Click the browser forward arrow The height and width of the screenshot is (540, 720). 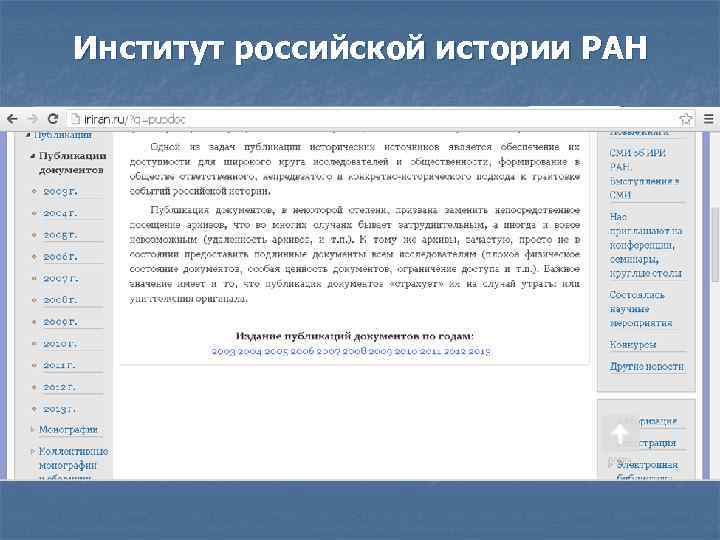click(x=32, y=119)
